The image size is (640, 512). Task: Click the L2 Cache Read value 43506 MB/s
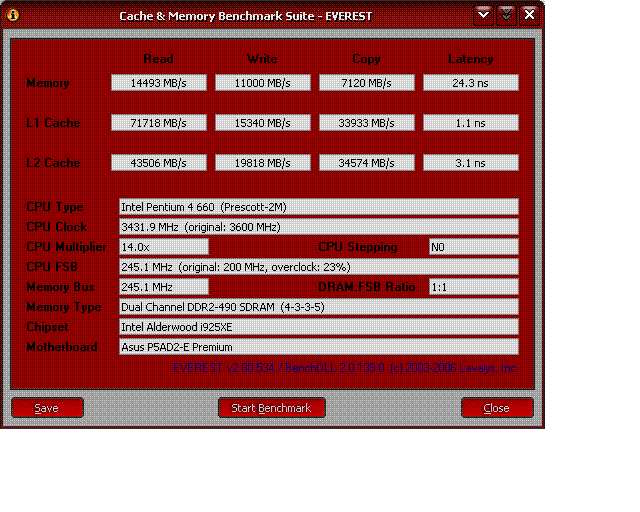point(159,163)
